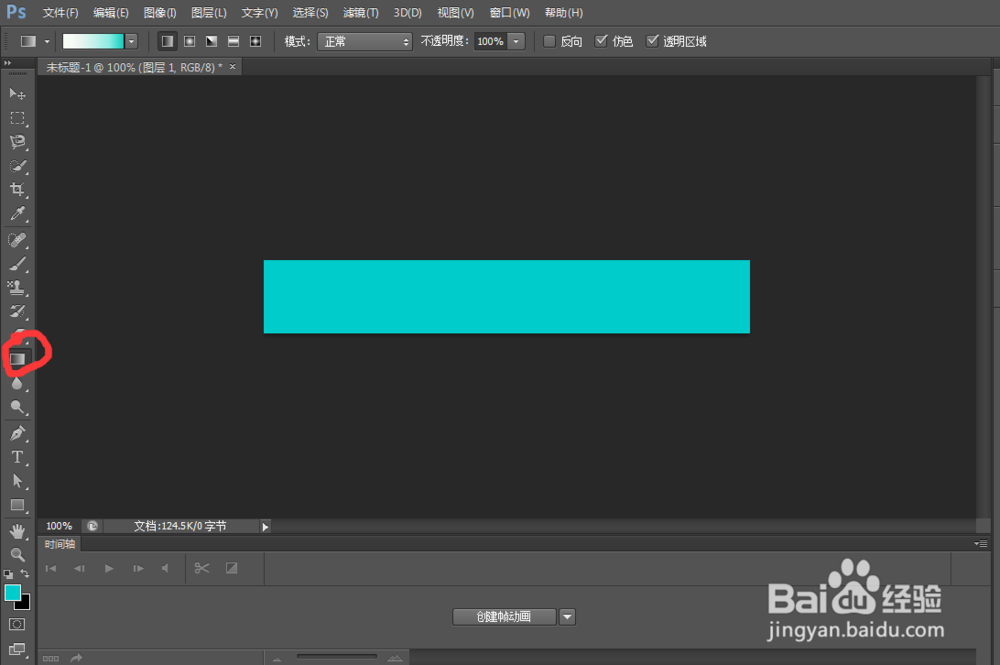
Task: Open the 视图(V) menu
Action: coord(455,13)
